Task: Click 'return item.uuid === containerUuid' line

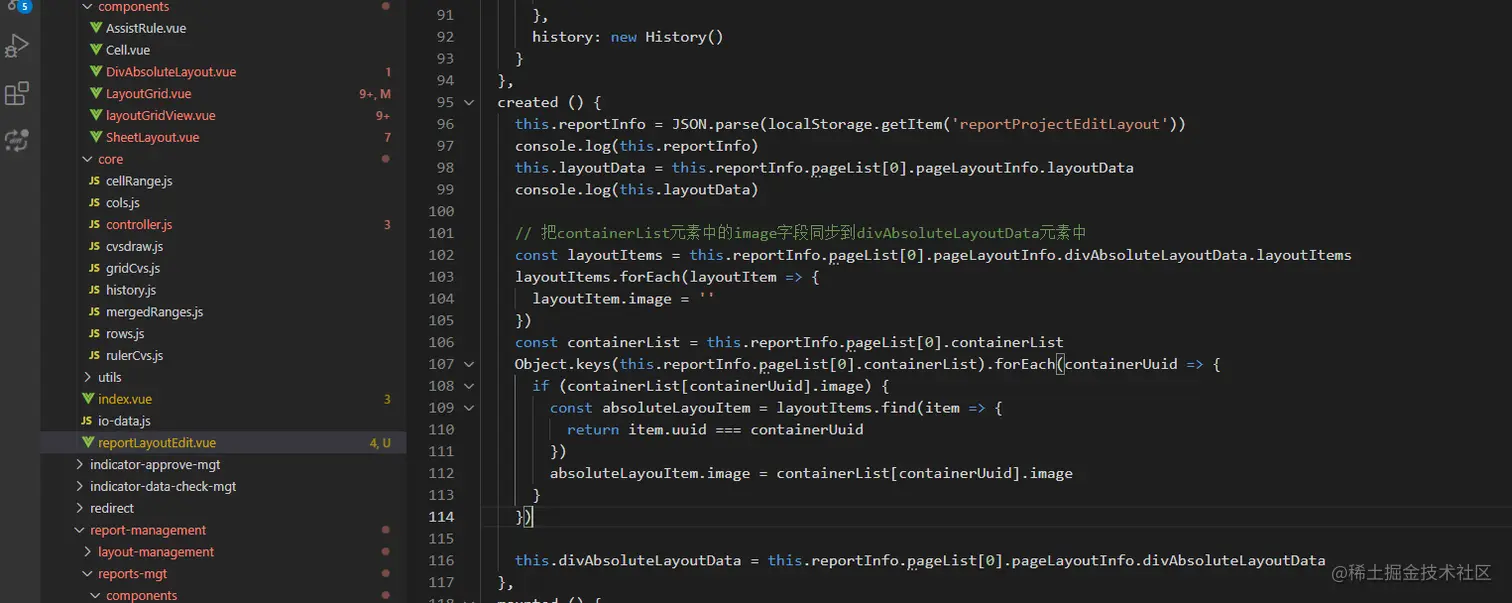Action: point(714,430)
